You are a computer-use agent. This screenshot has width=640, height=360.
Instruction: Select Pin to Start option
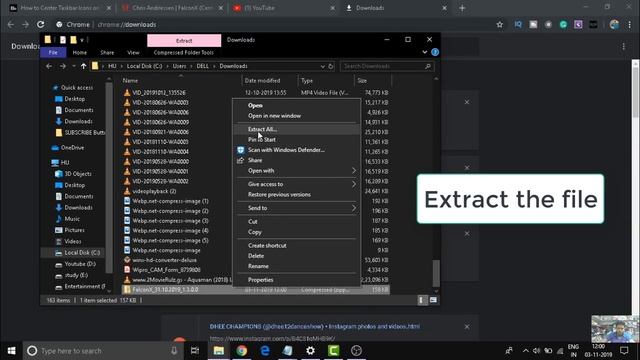point(262,140)
